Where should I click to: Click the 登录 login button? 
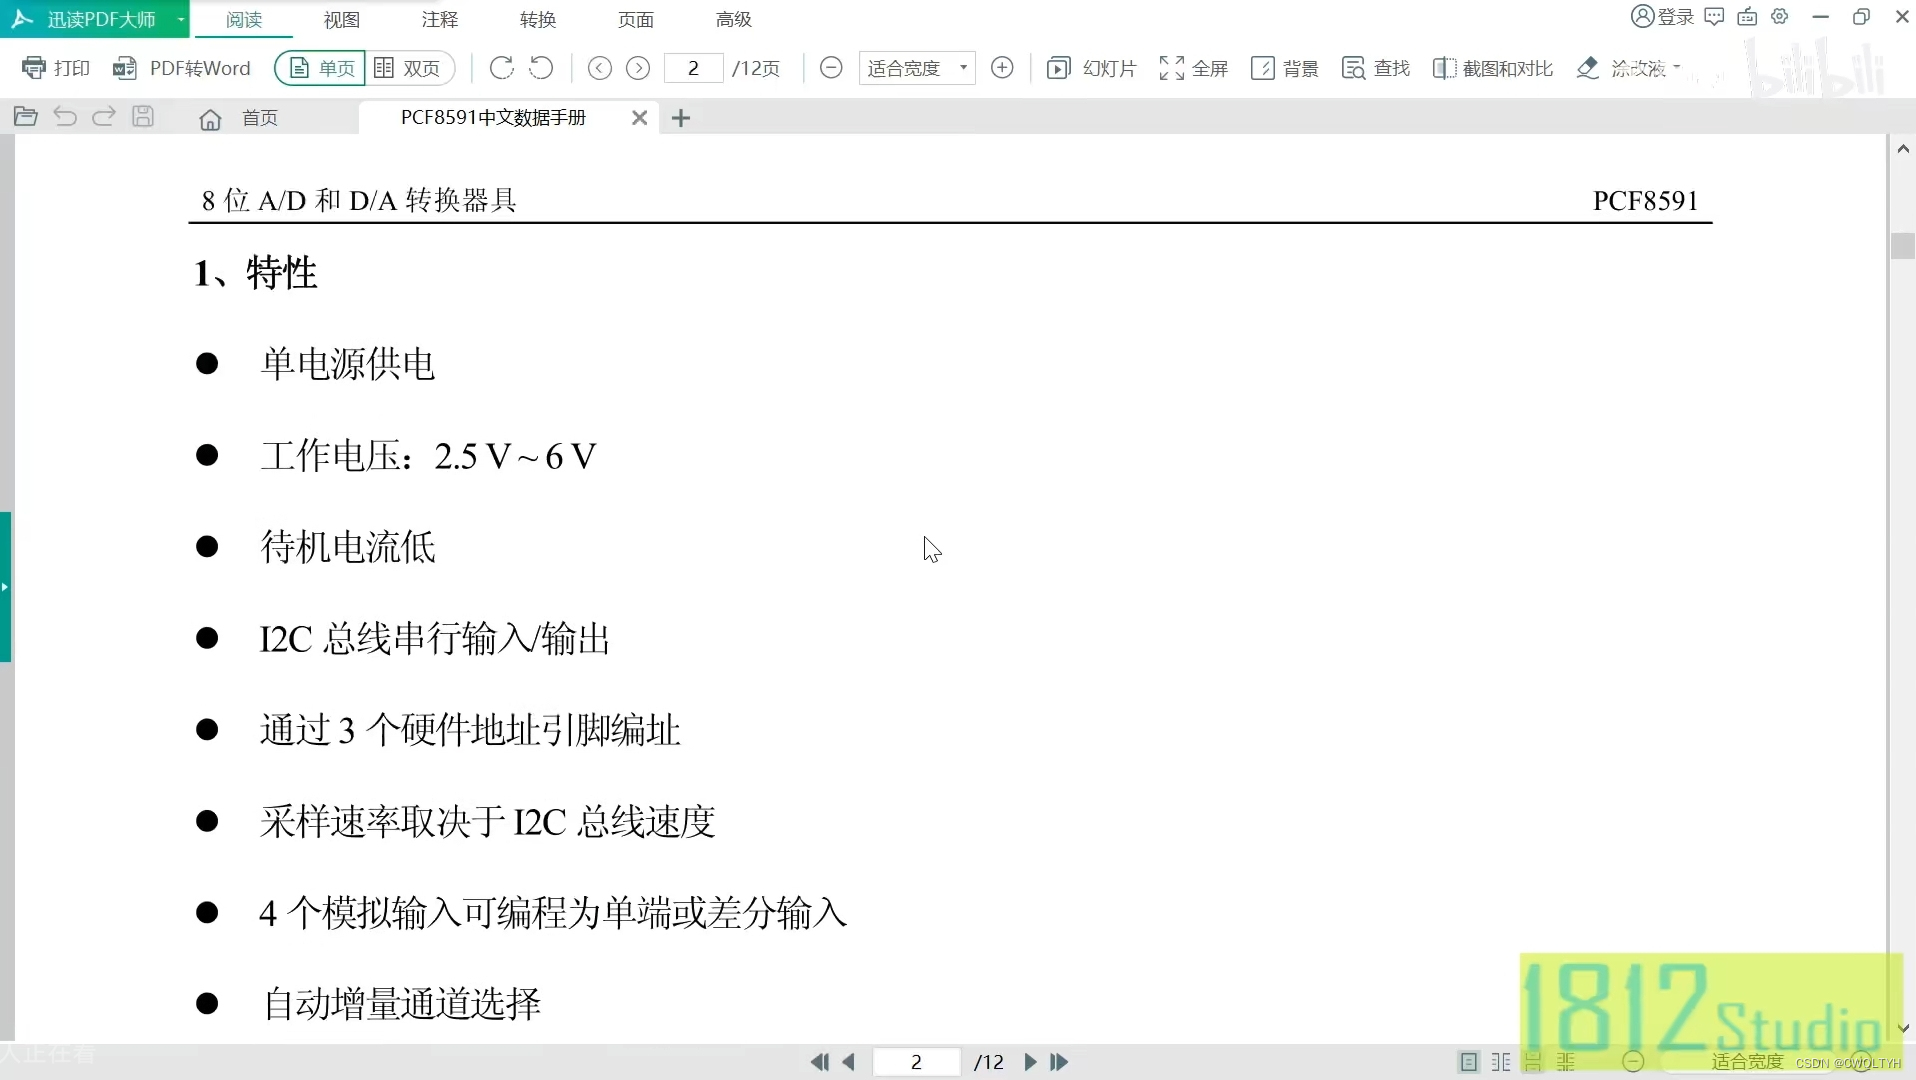tap(1662, 16)
